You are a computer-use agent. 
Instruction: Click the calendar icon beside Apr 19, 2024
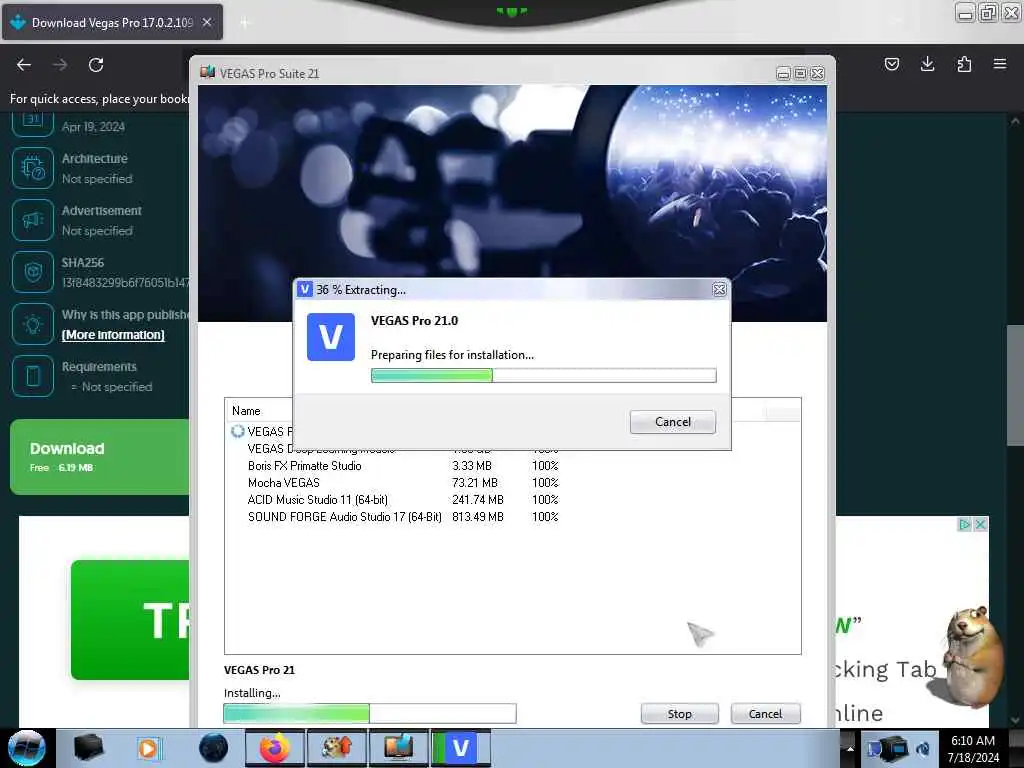coord(33,123)
